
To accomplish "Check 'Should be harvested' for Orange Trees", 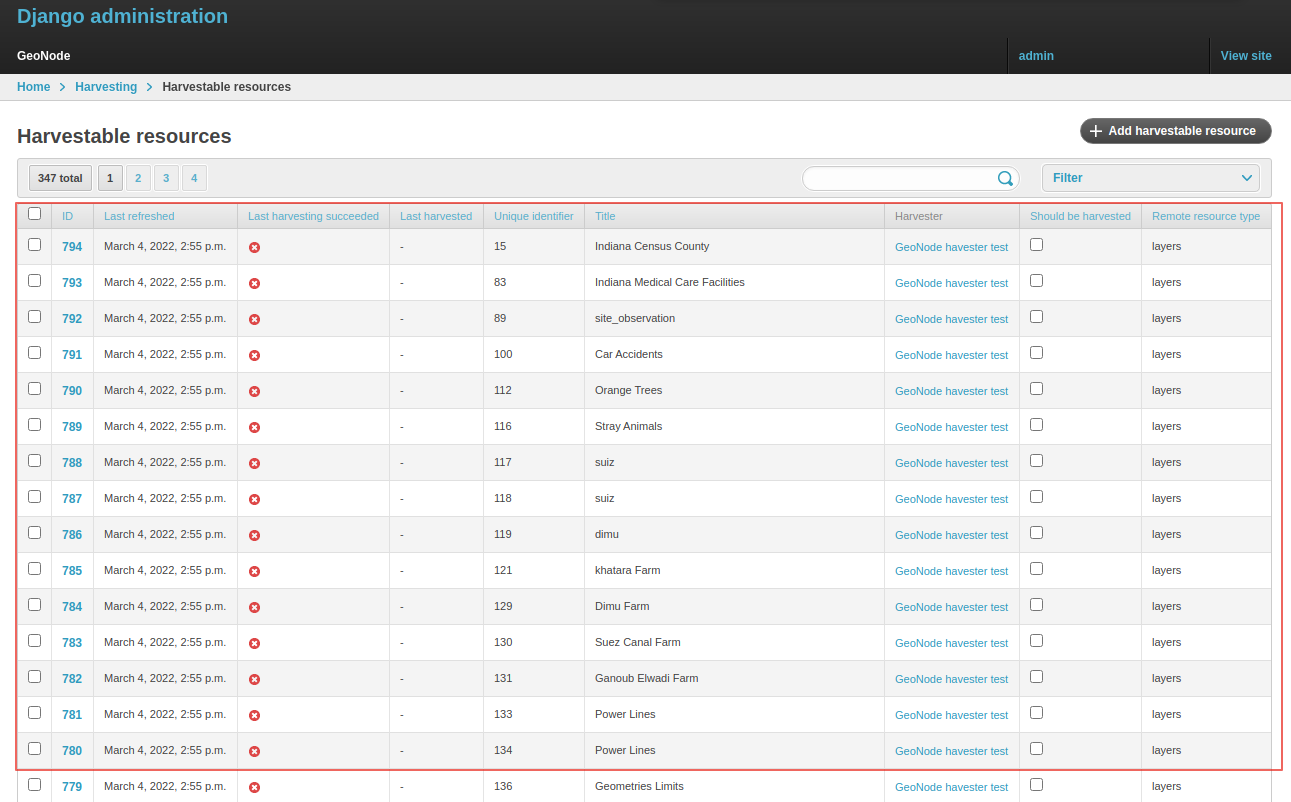I will (1036, 388).
